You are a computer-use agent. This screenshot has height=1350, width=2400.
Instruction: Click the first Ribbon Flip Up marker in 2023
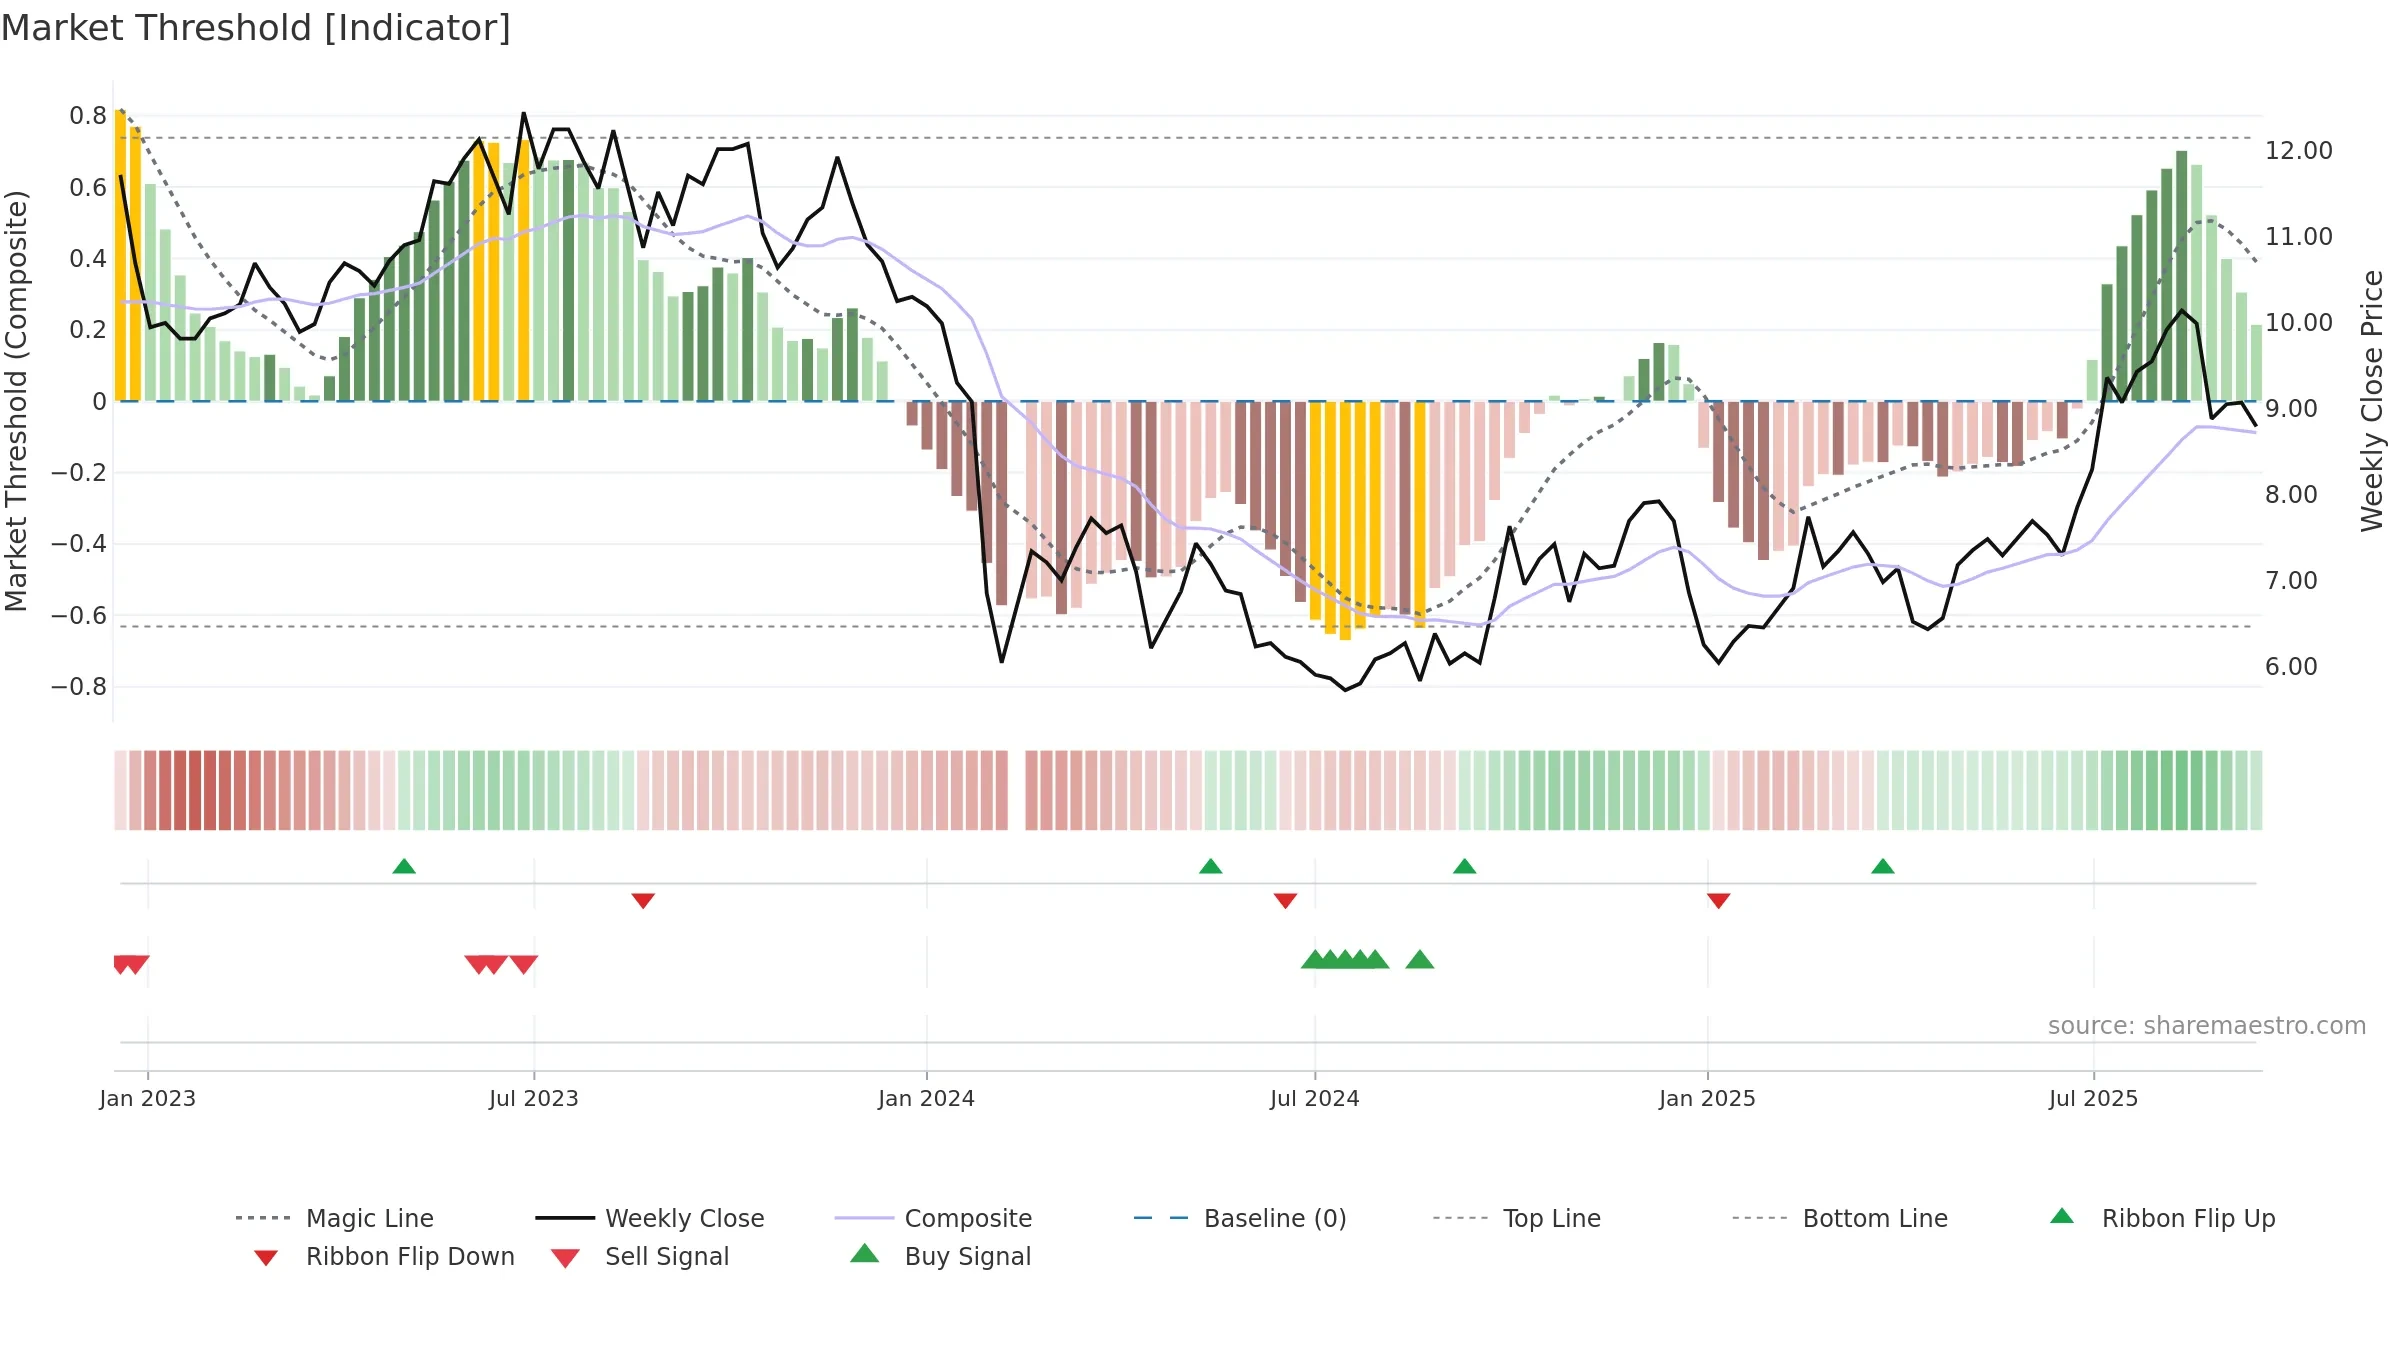[x=404, y=866]
